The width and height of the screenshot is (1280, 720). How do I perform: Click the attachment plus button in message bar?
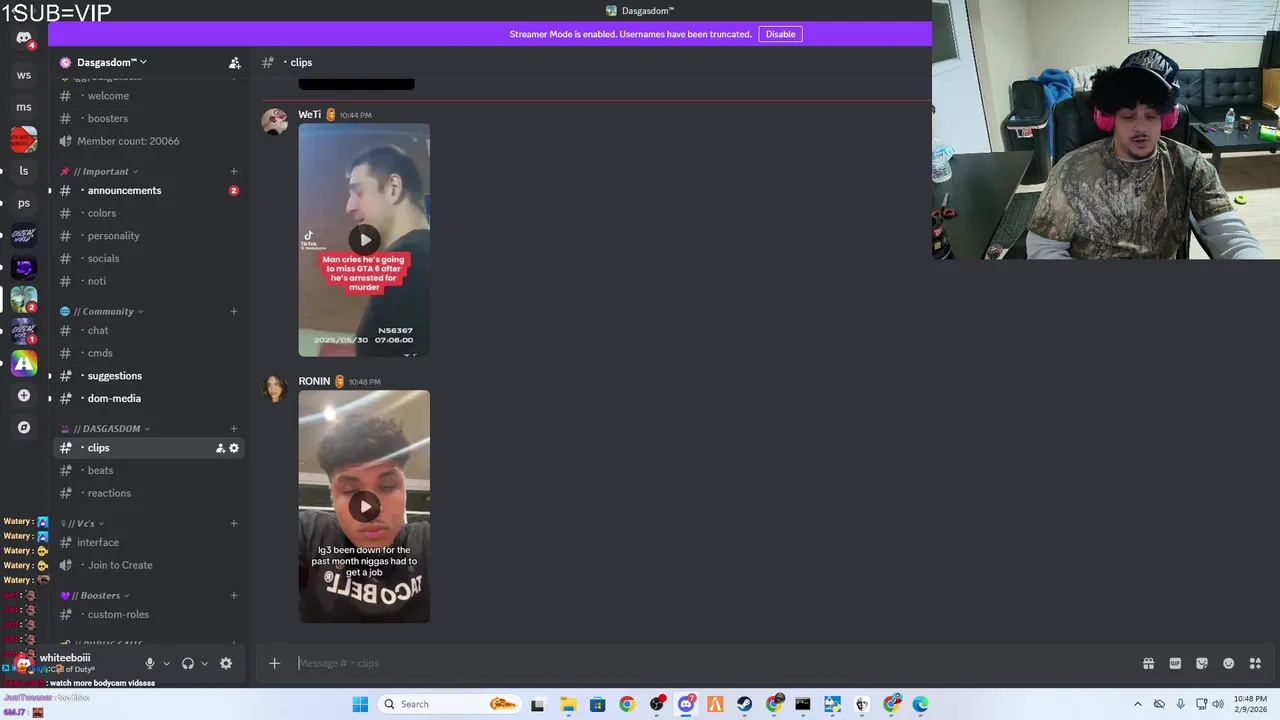coord(274,663)
